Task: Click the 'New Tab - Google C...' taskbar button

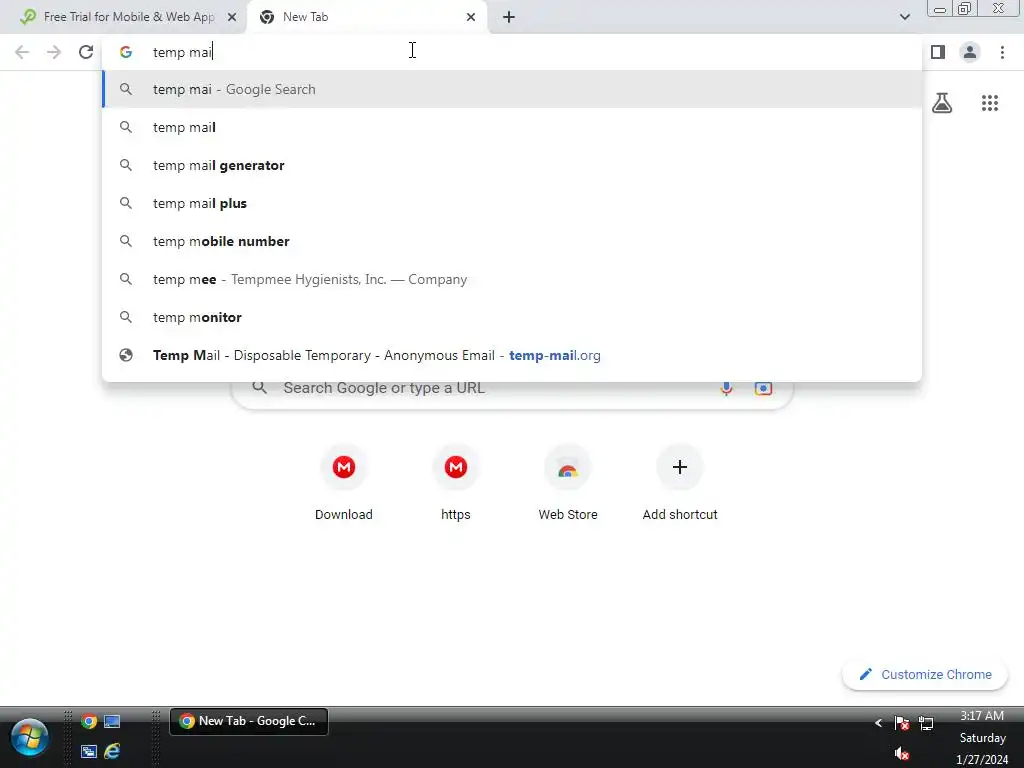Action: (x=248, y=722)
